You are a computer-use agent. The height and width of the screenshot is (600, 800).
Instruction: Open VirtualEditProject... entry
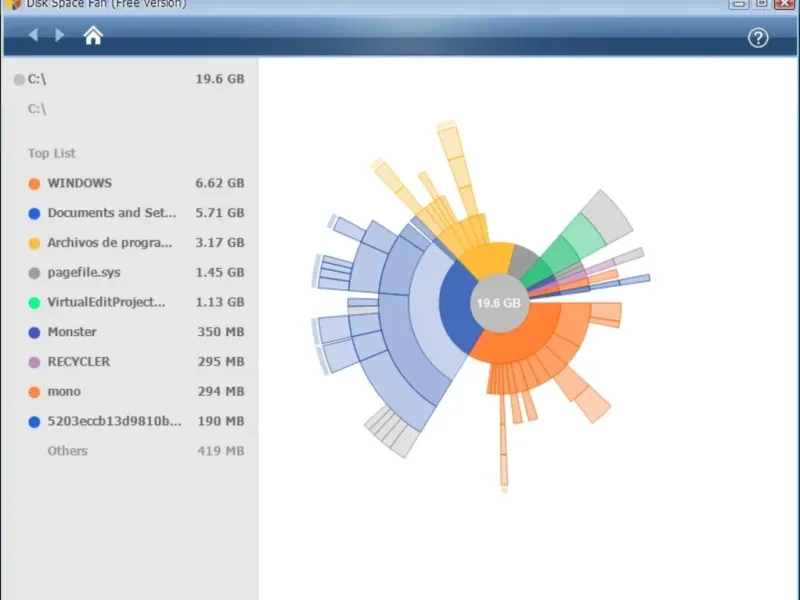click(106, 302)
